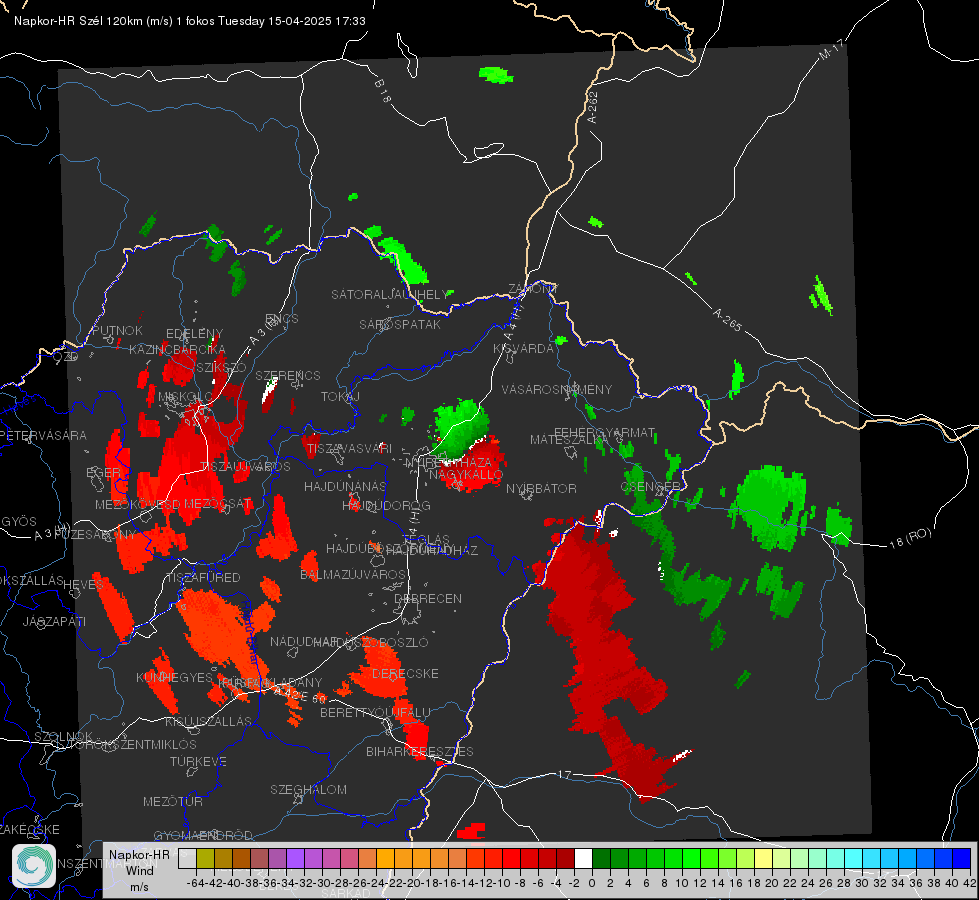979x900 pixels.
Task: Click the radar title text with timestamp
Action: point(190,21)
